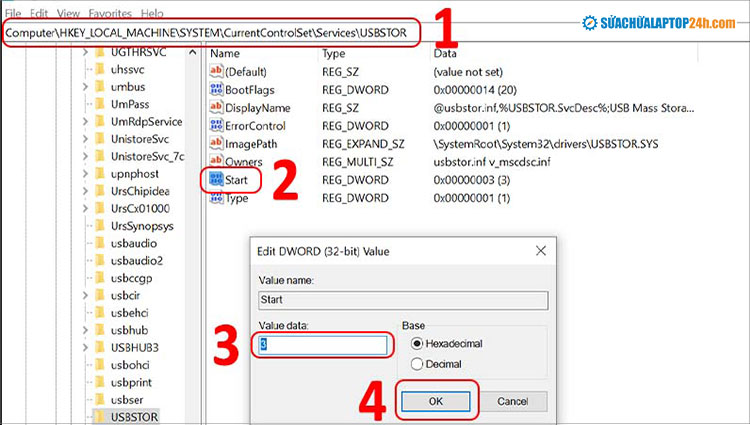
Task: Click the USBHUB3 folder icon
Action: point(100,348)
